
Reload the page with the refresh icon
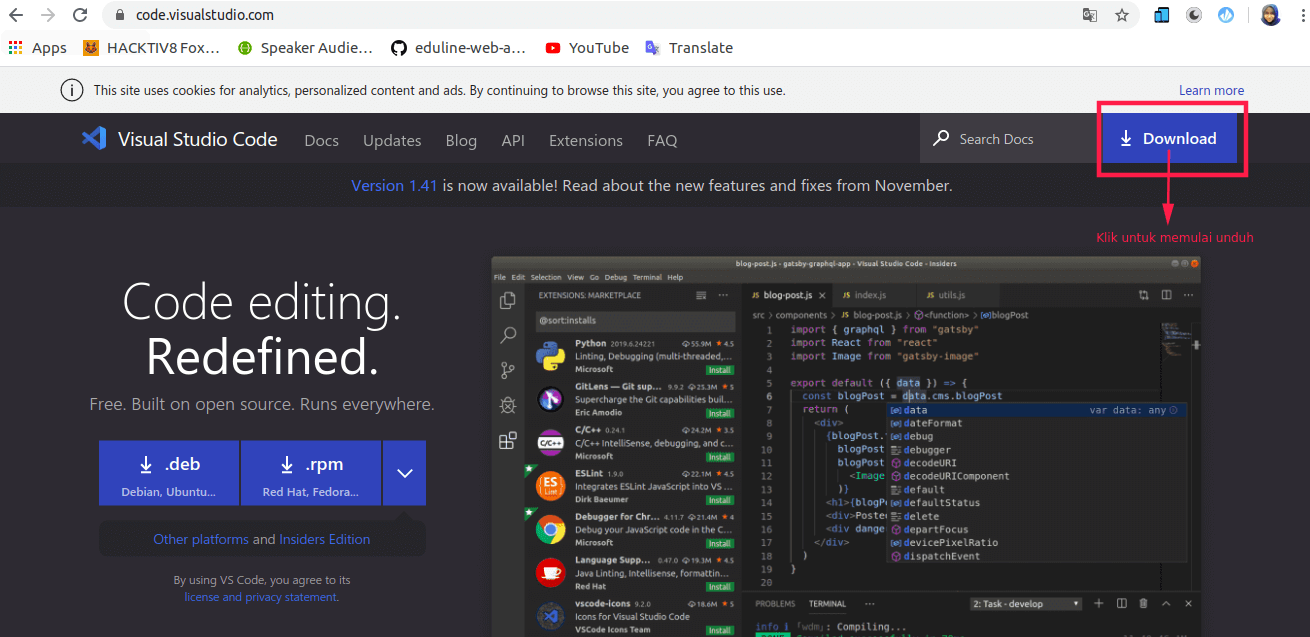[80, 15]
